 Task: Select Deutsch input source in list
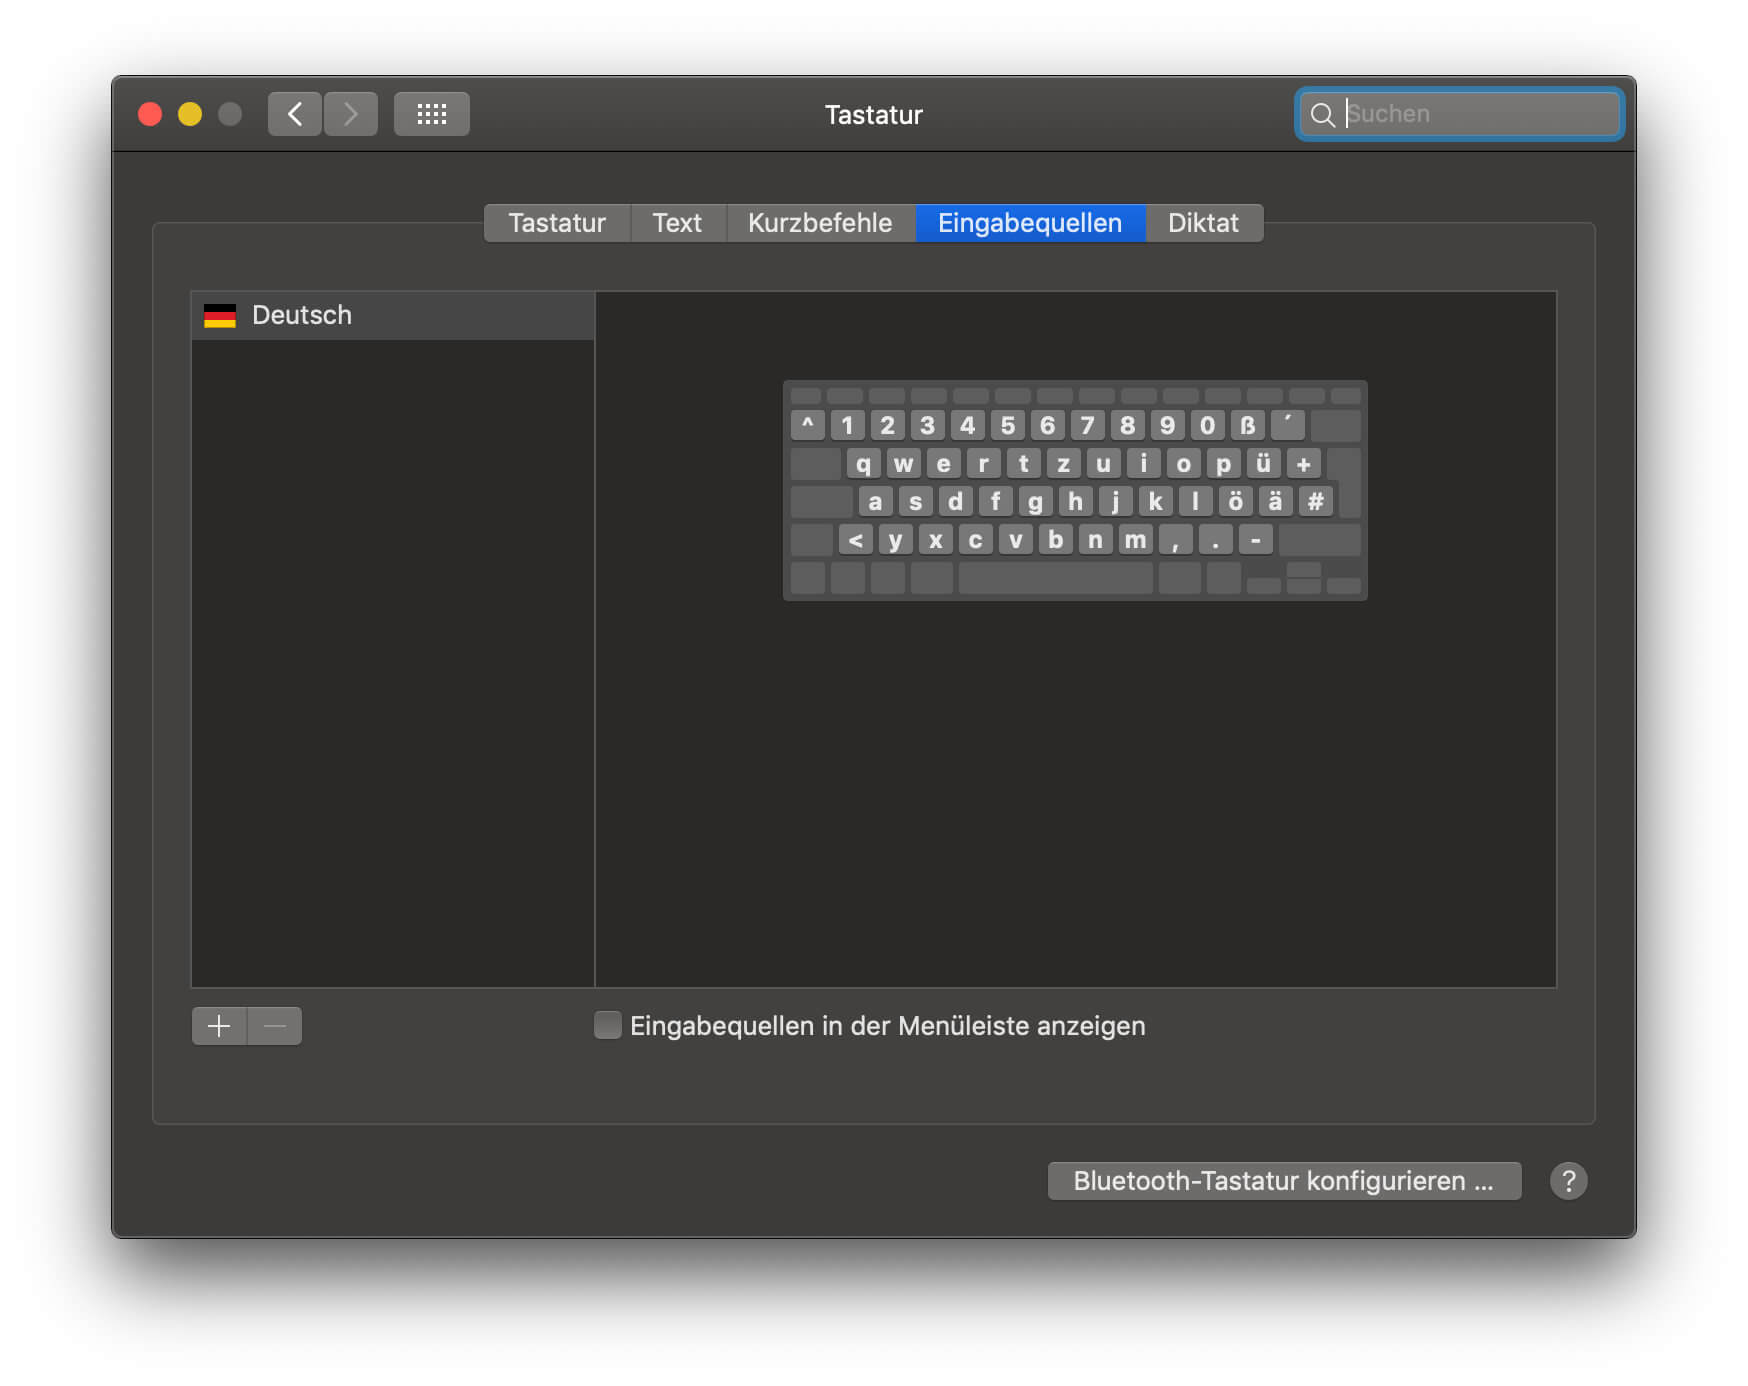click(x=393, y=316)
